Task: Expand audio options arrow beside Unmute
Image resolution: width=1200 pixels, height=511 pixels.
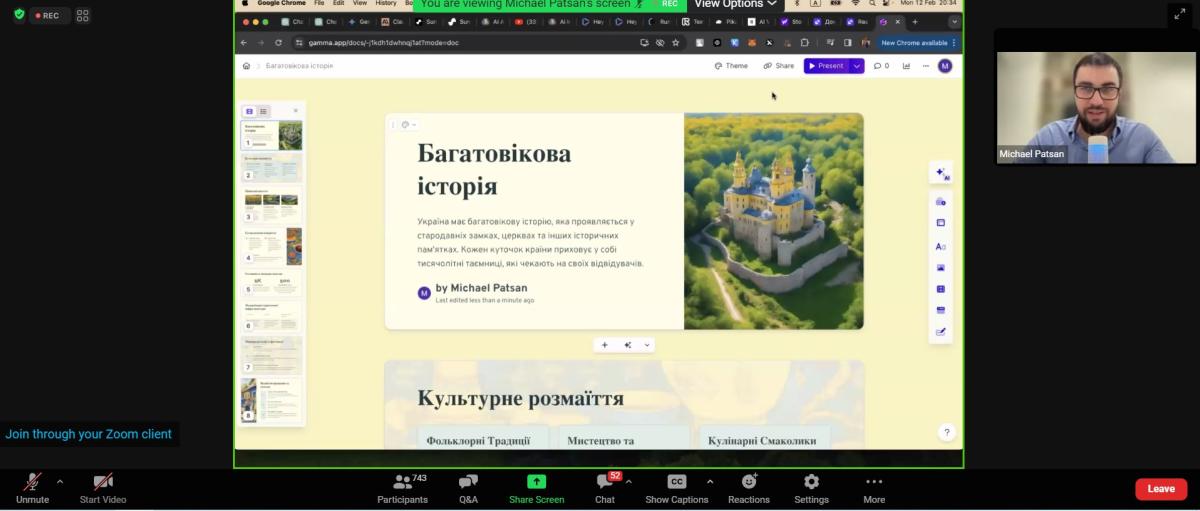Action: click(x=60, y=481)
